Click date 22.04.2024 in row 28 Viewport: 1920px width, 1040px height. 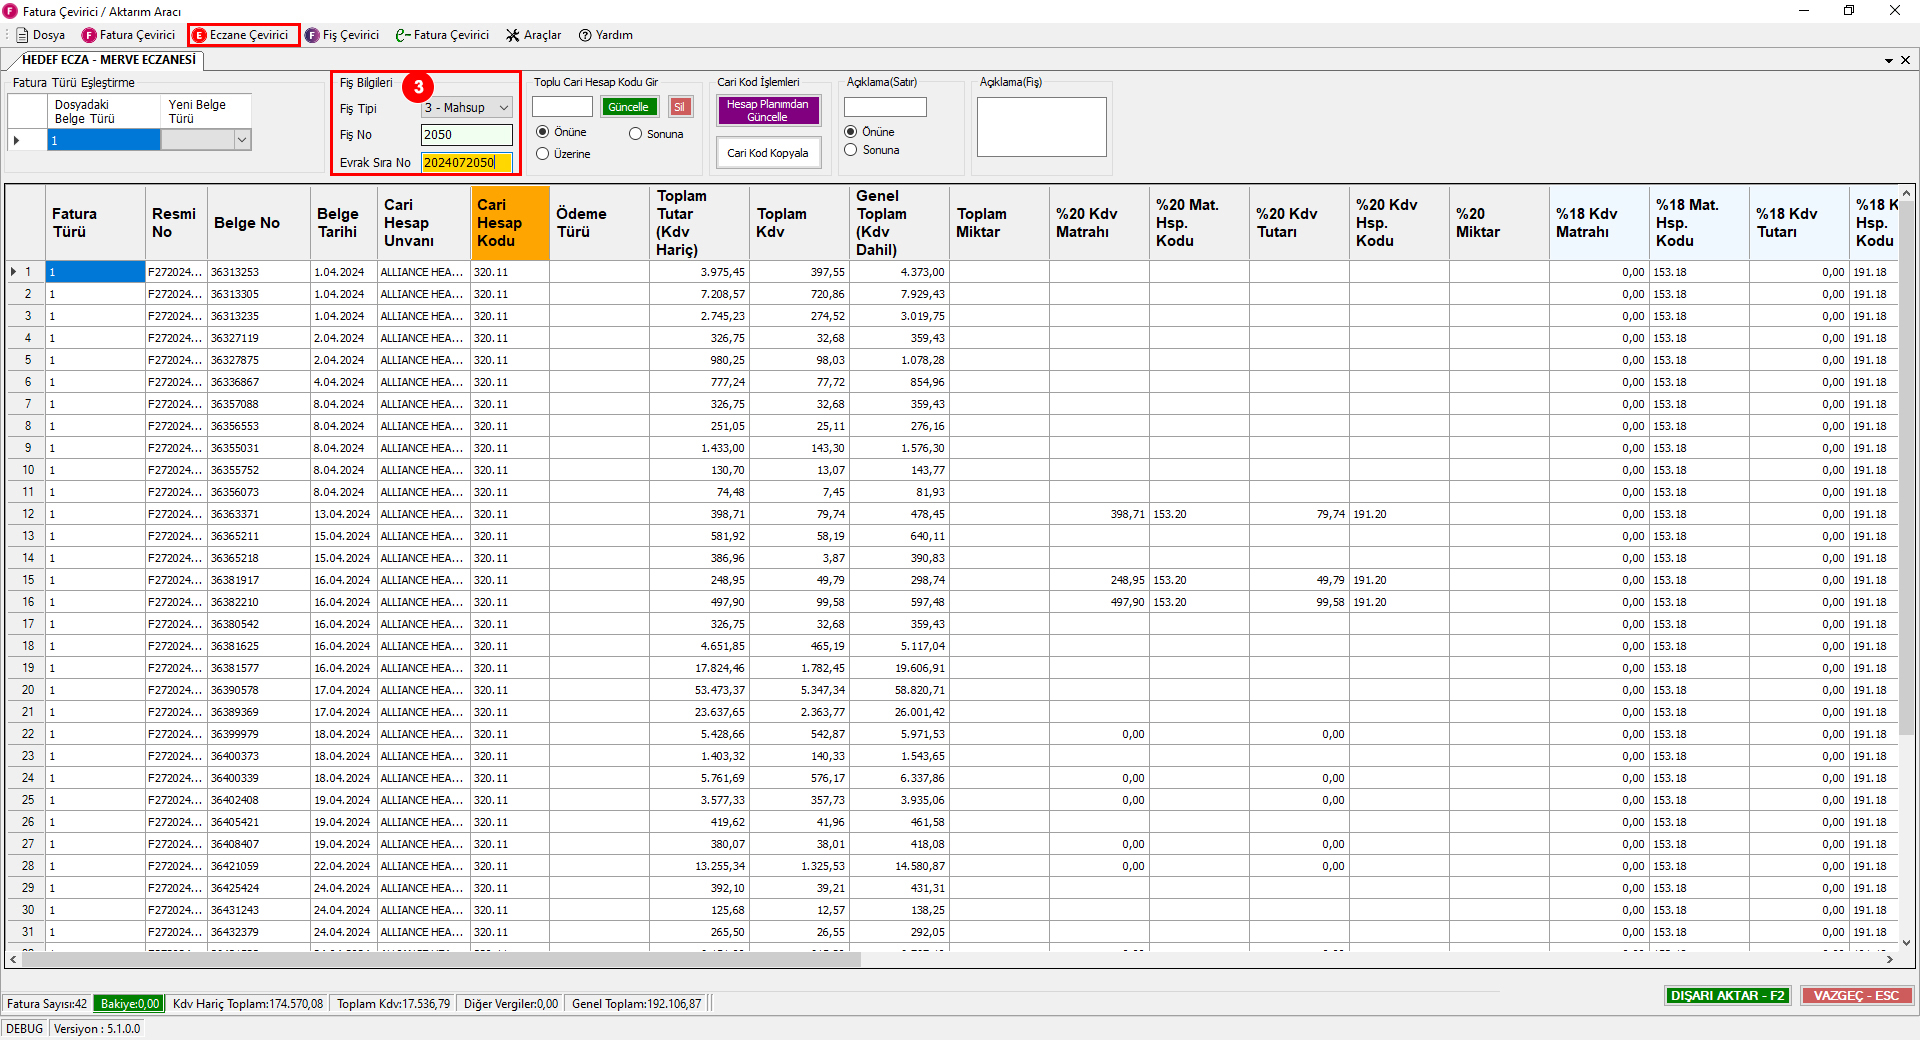pyautogui.click(x=343, y=866)
